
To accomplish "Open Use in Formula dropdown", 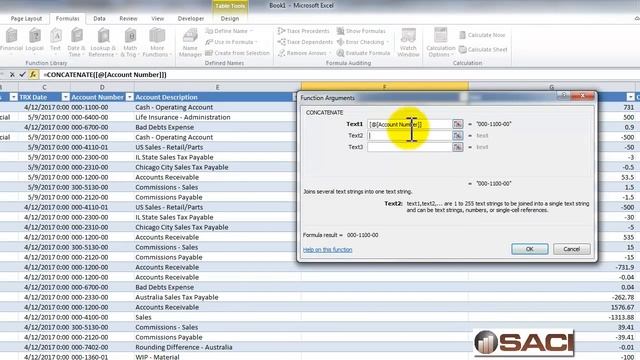I will coord(231,42).
